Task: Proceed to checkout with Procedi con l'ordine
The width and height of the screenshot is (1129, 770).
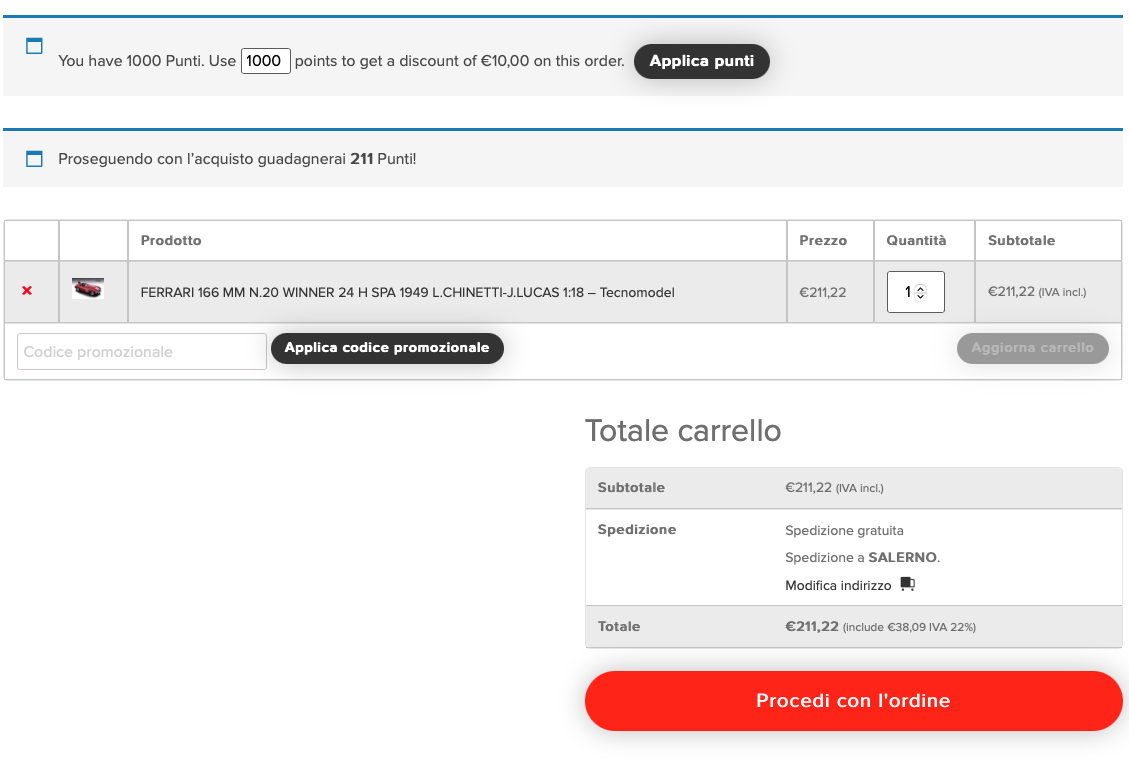Action: (853, 701)
